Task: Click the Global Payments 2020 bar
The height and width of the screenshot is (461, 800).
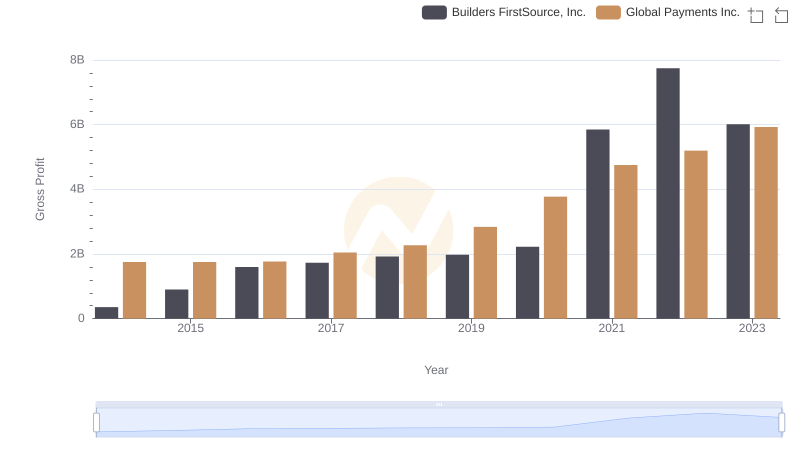Action: pyautogui.click(x=555, y=258)
